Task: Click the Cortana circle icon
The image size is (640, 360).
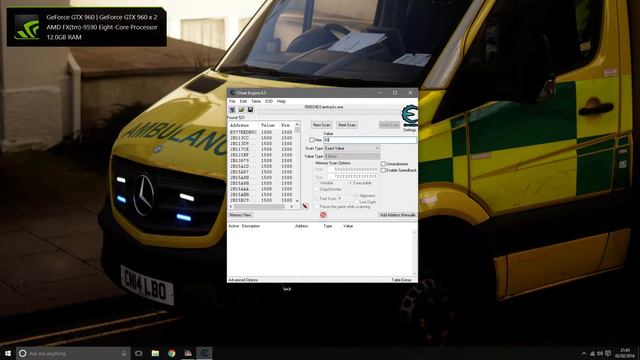Action: [22, 353]
